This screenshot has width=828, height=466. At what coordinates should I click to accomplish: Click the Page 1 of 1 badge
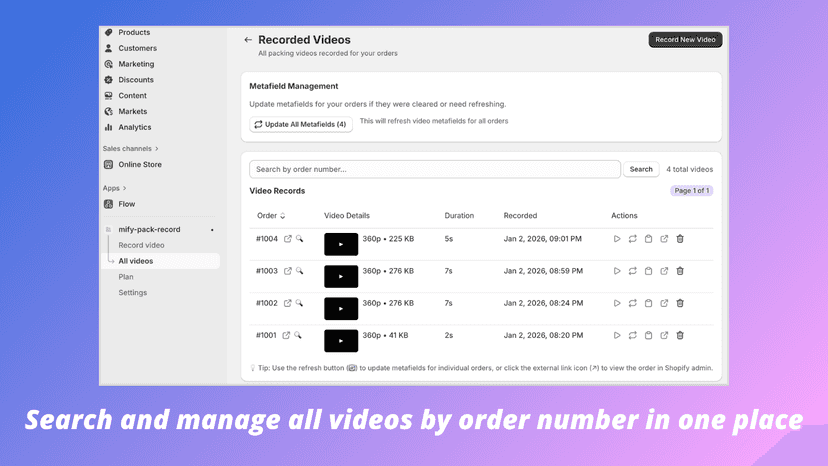(692, 191)
